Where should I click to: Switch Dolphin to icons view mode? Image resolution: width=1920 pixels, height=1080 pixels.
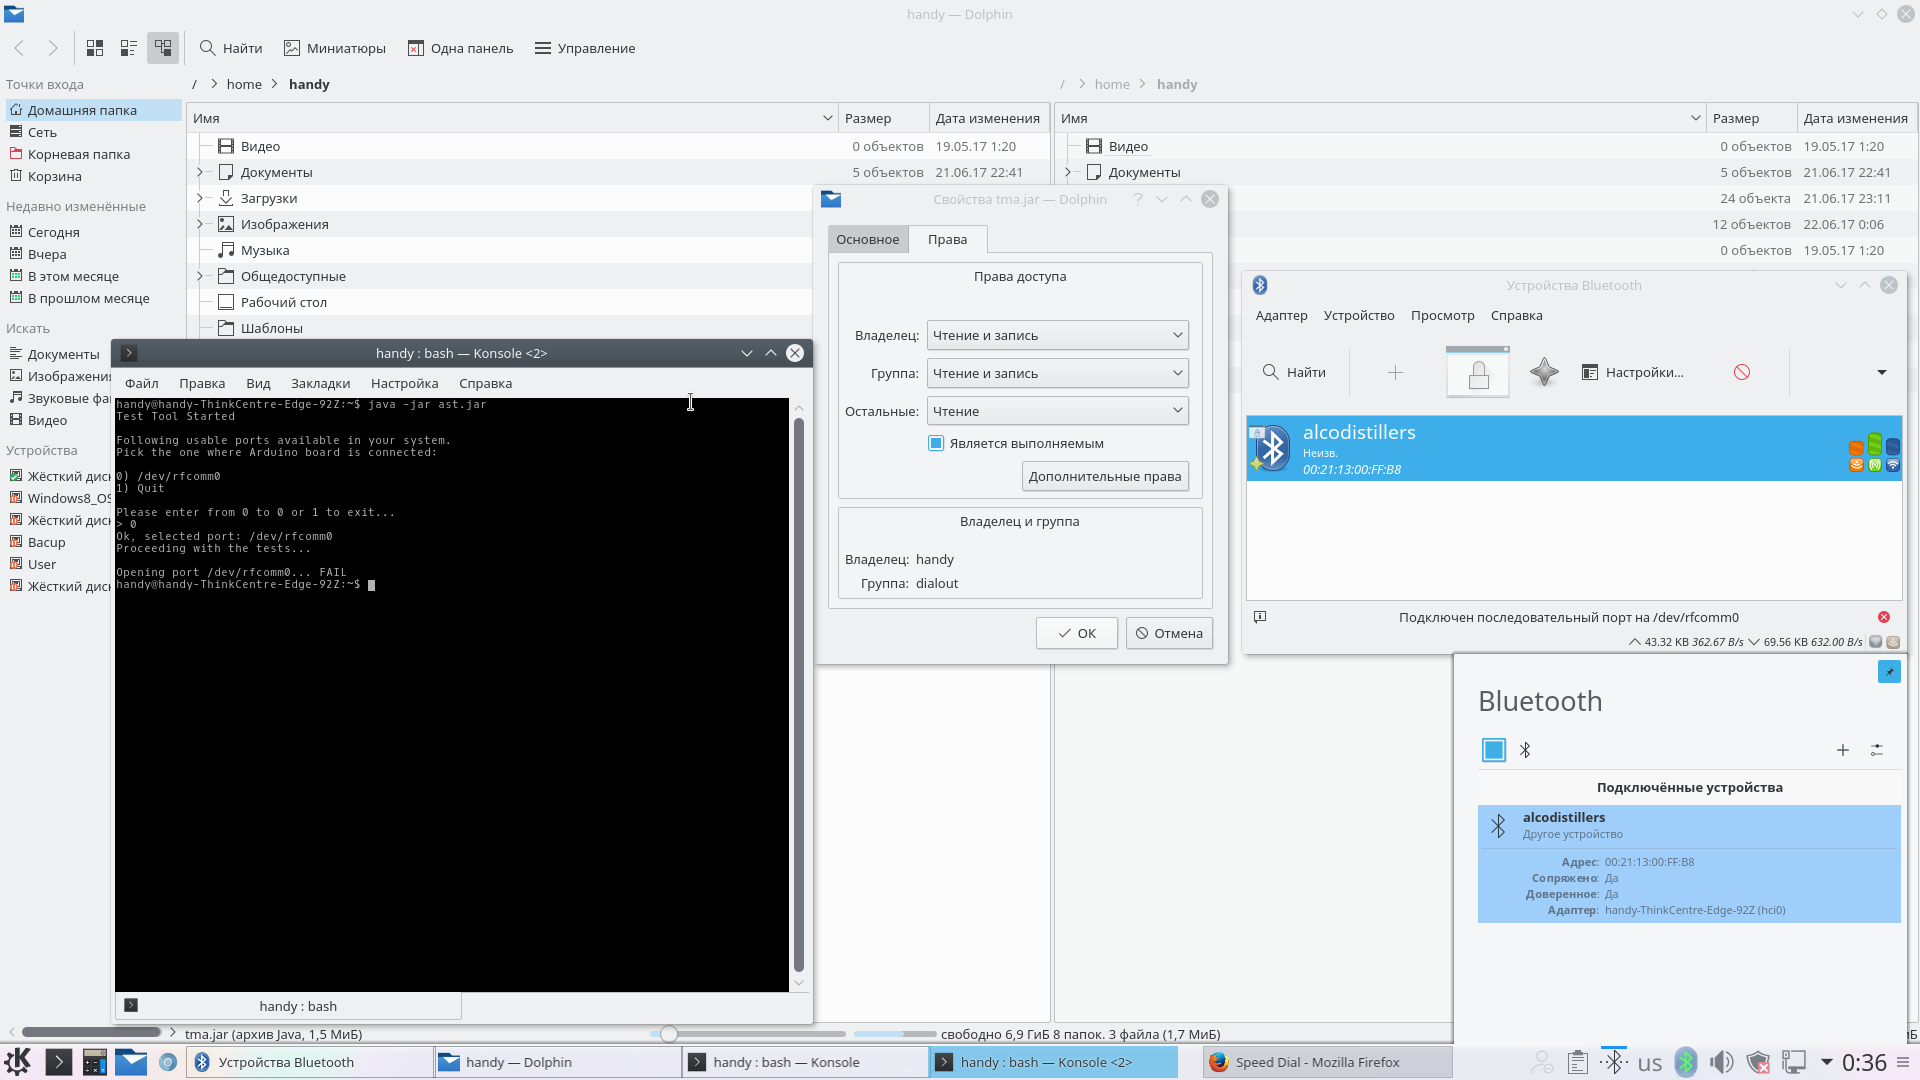pos(95,48)
